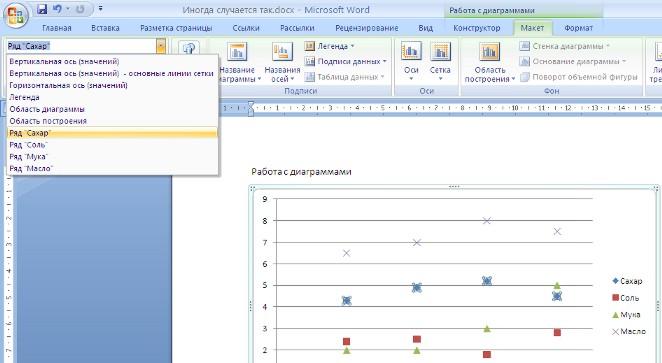
Task: Click the vertical axis label 9
Action: [x=265, y=199]
